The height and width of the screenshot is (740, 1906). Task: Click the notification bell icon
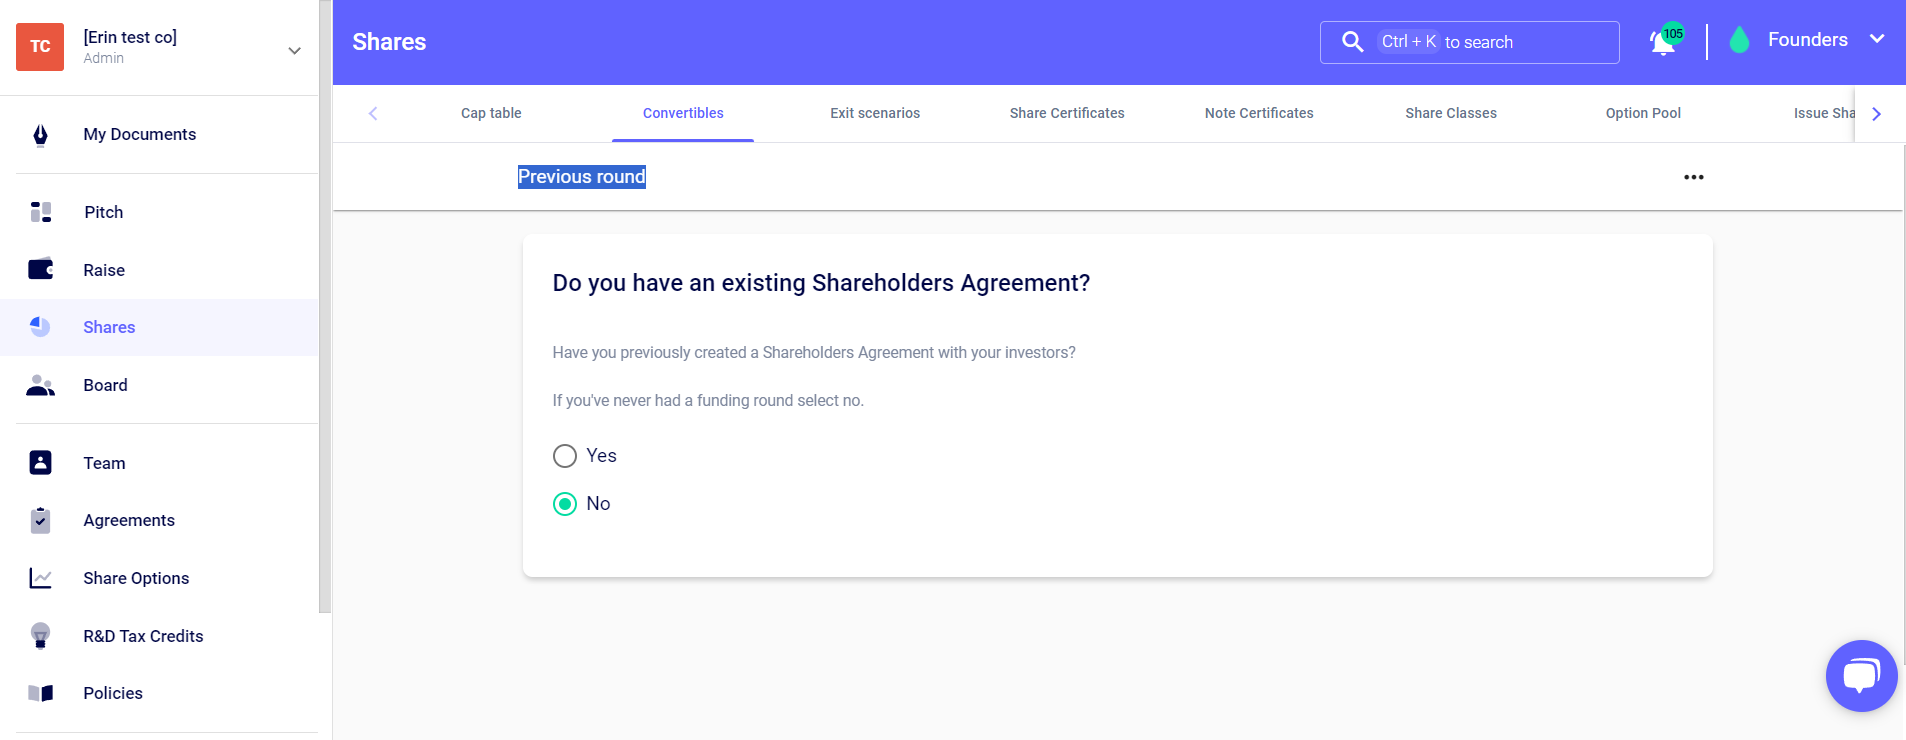tap(1663, 43)
